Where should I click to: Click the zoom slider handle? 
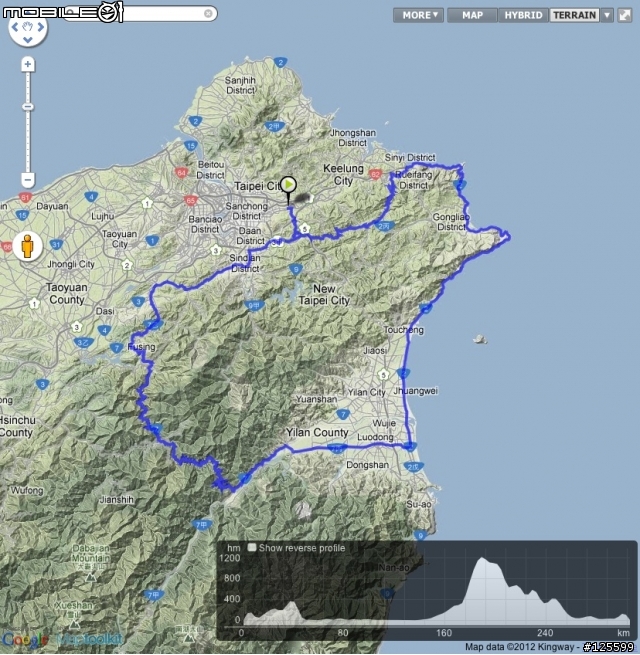(28, 107)
